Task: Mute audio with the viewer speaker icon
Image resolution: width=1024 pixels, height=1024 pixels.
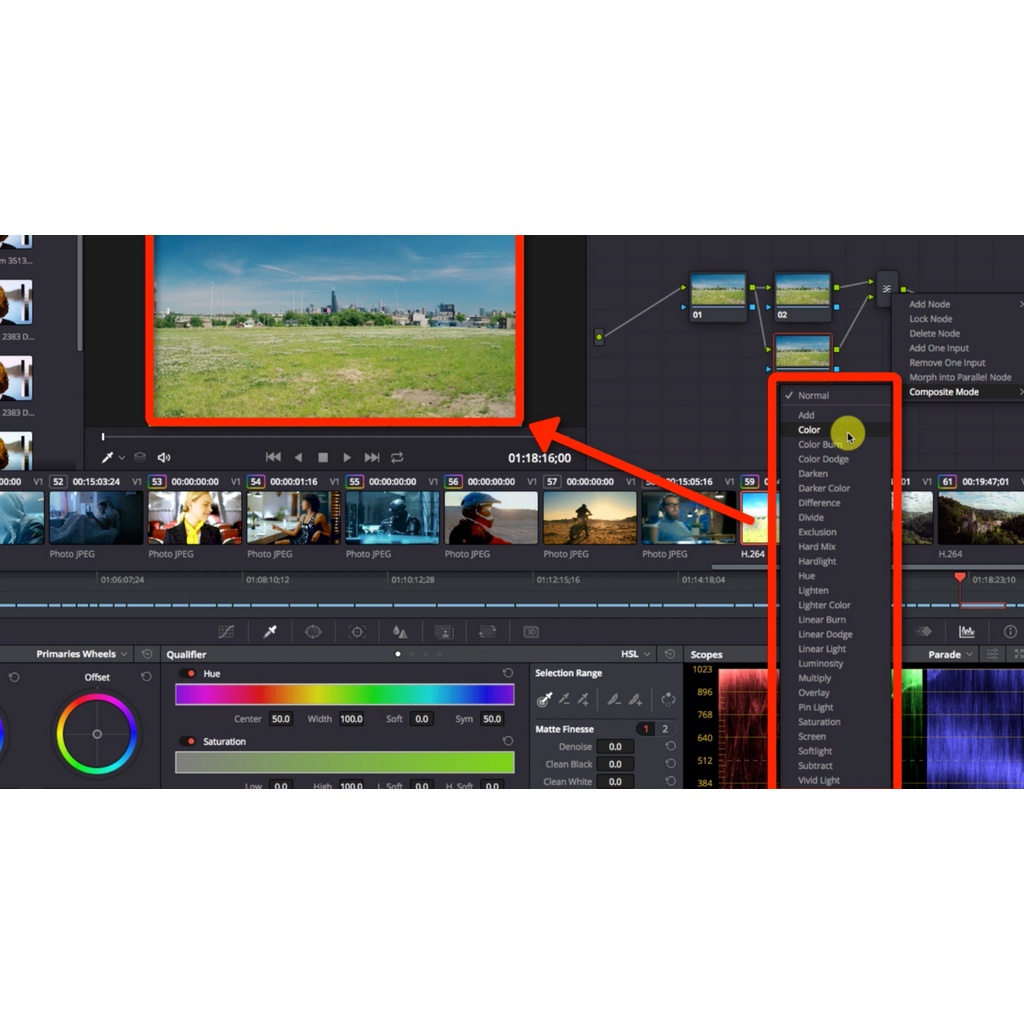Action: pyautogui.click(x=164, y=458)
